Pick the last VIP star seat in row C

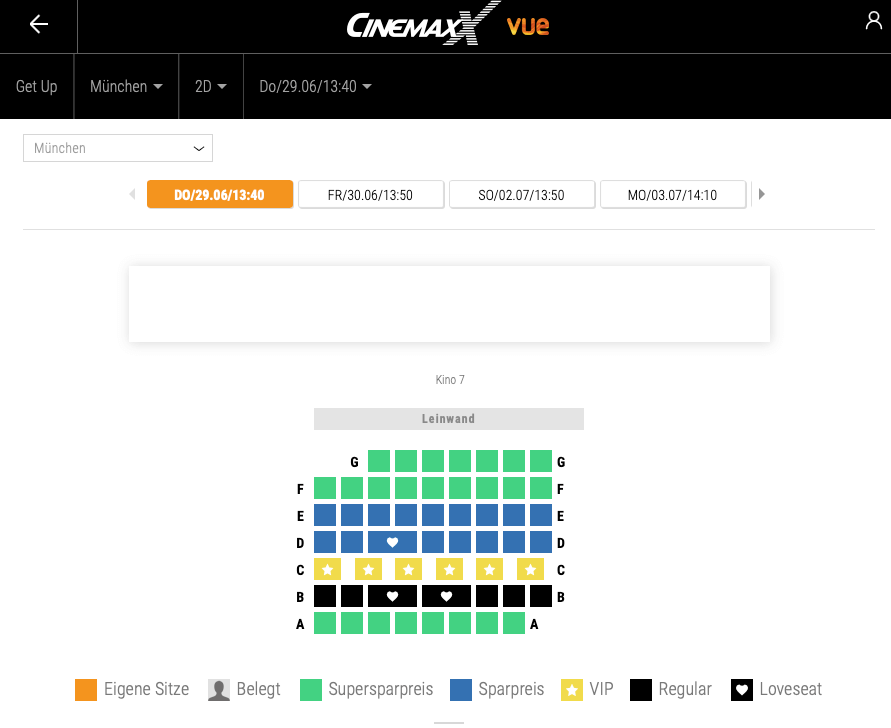530,569
